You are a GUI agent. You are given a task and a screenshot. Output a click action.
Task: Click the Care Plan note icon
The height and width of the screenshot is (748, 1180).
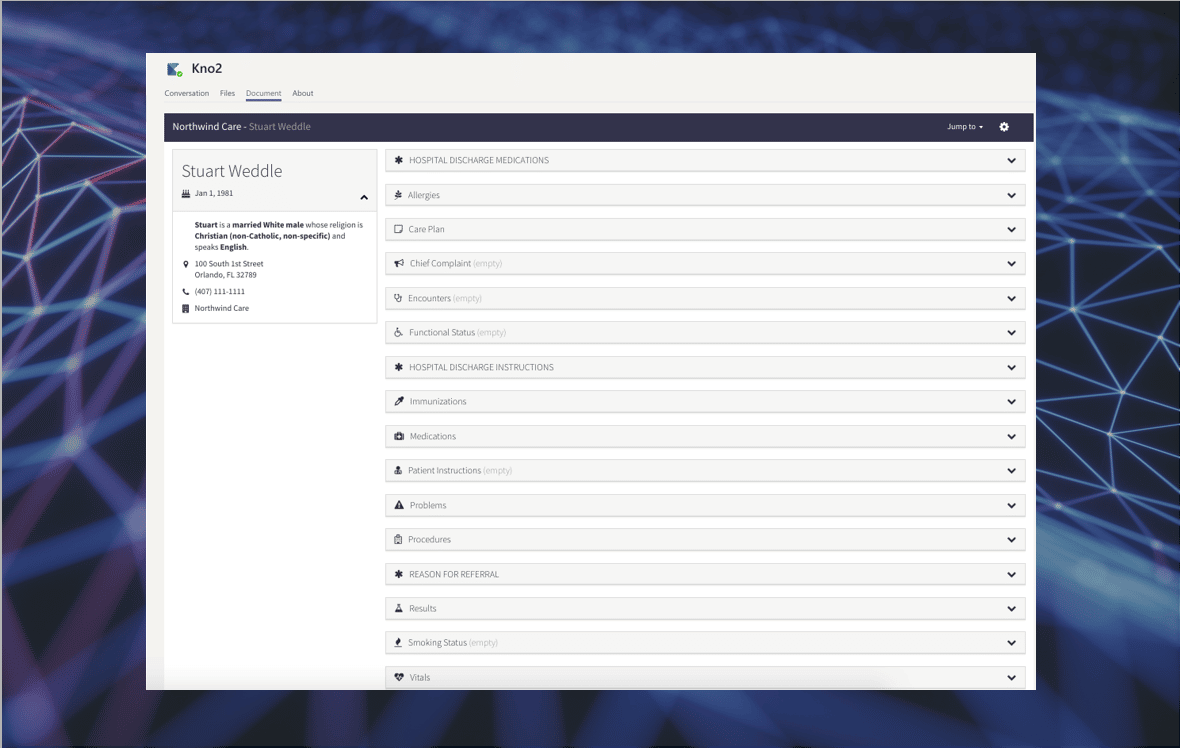[x=398, y=229]
